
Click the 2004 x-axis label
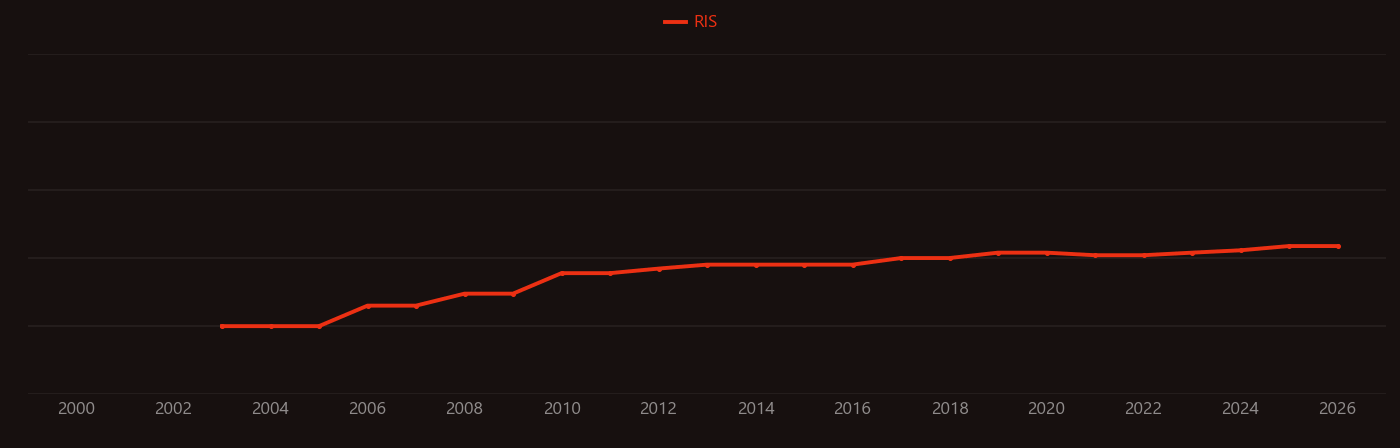(271, 409)
